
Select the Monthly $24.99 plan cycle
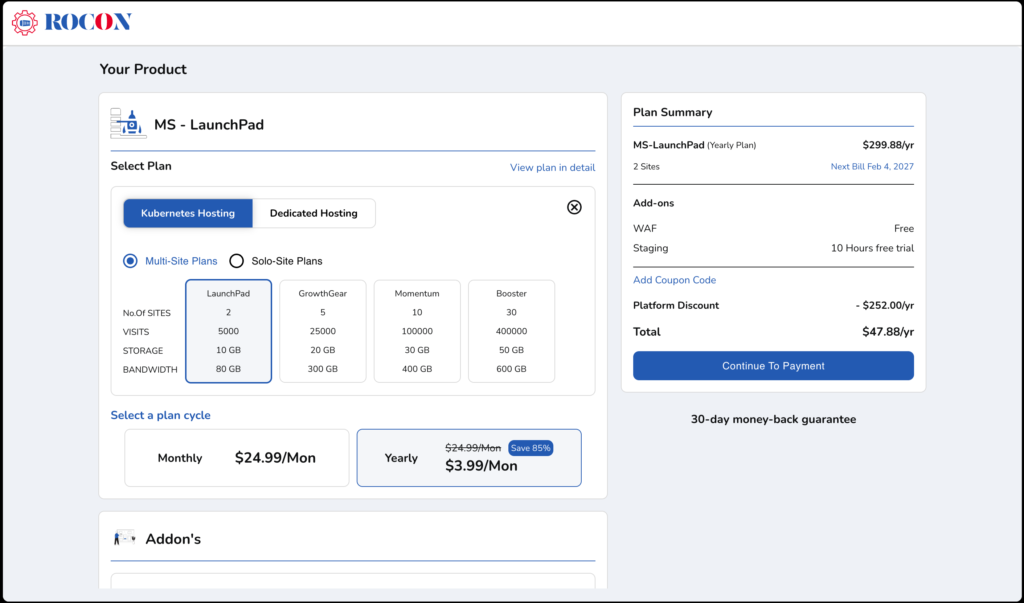[236, 458]
